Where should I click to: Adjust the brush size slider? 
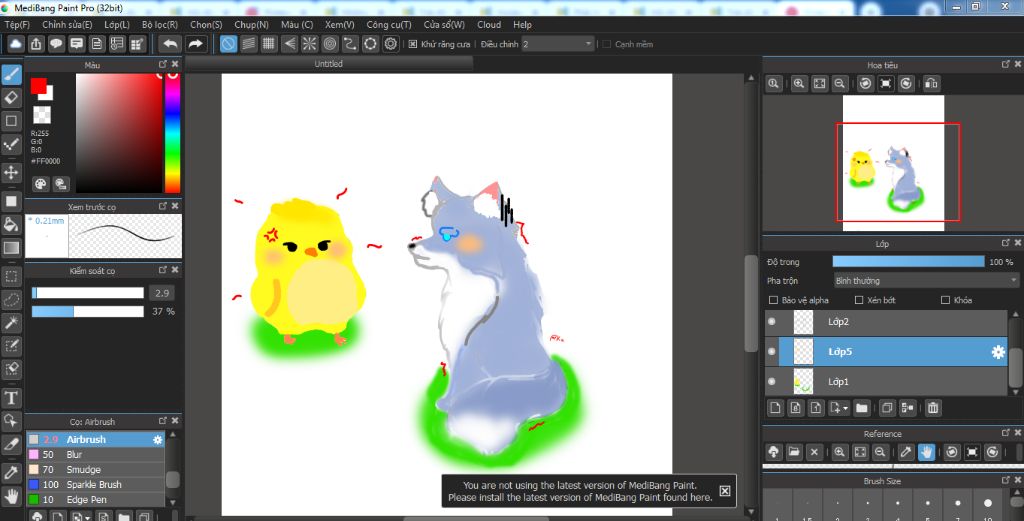click(88, 293)
